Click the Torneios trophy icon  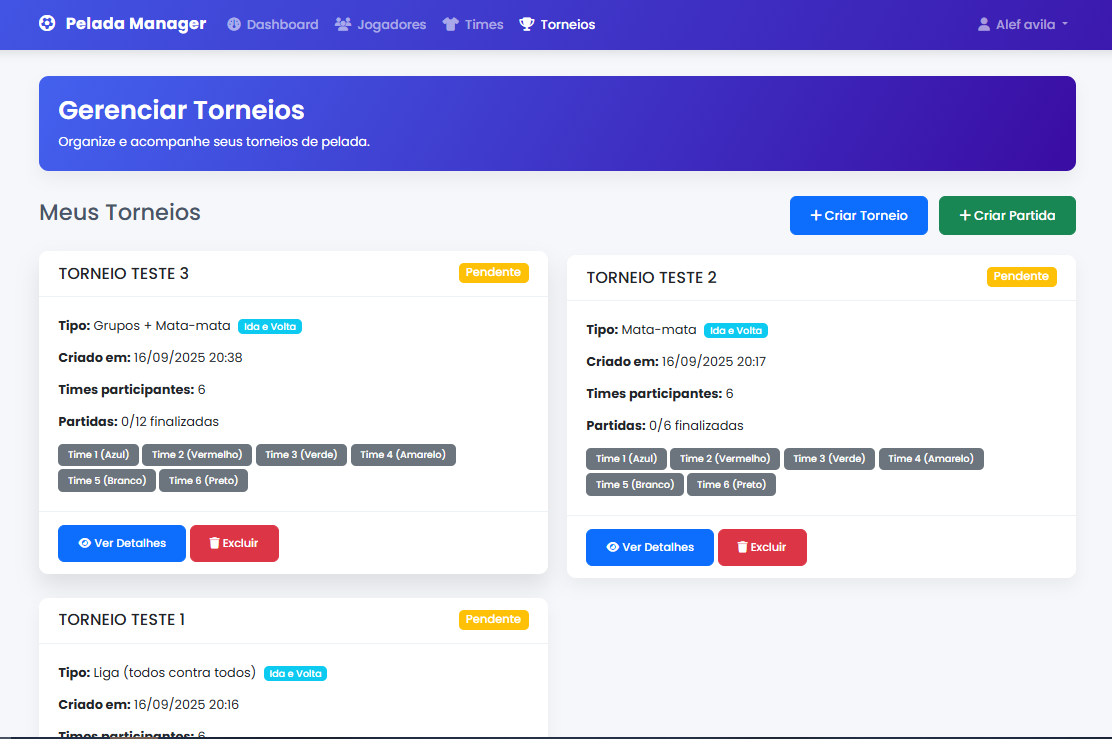tap(527, 25)
